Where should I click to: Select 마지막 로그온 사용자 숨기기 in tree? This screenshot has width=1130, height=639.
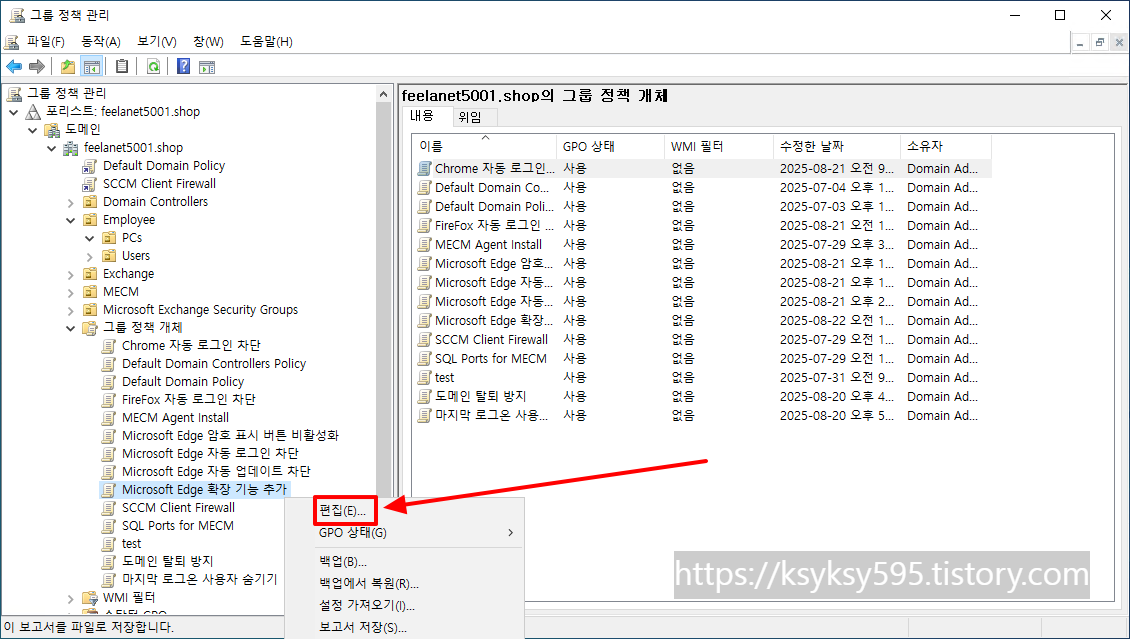coord(200,580)
